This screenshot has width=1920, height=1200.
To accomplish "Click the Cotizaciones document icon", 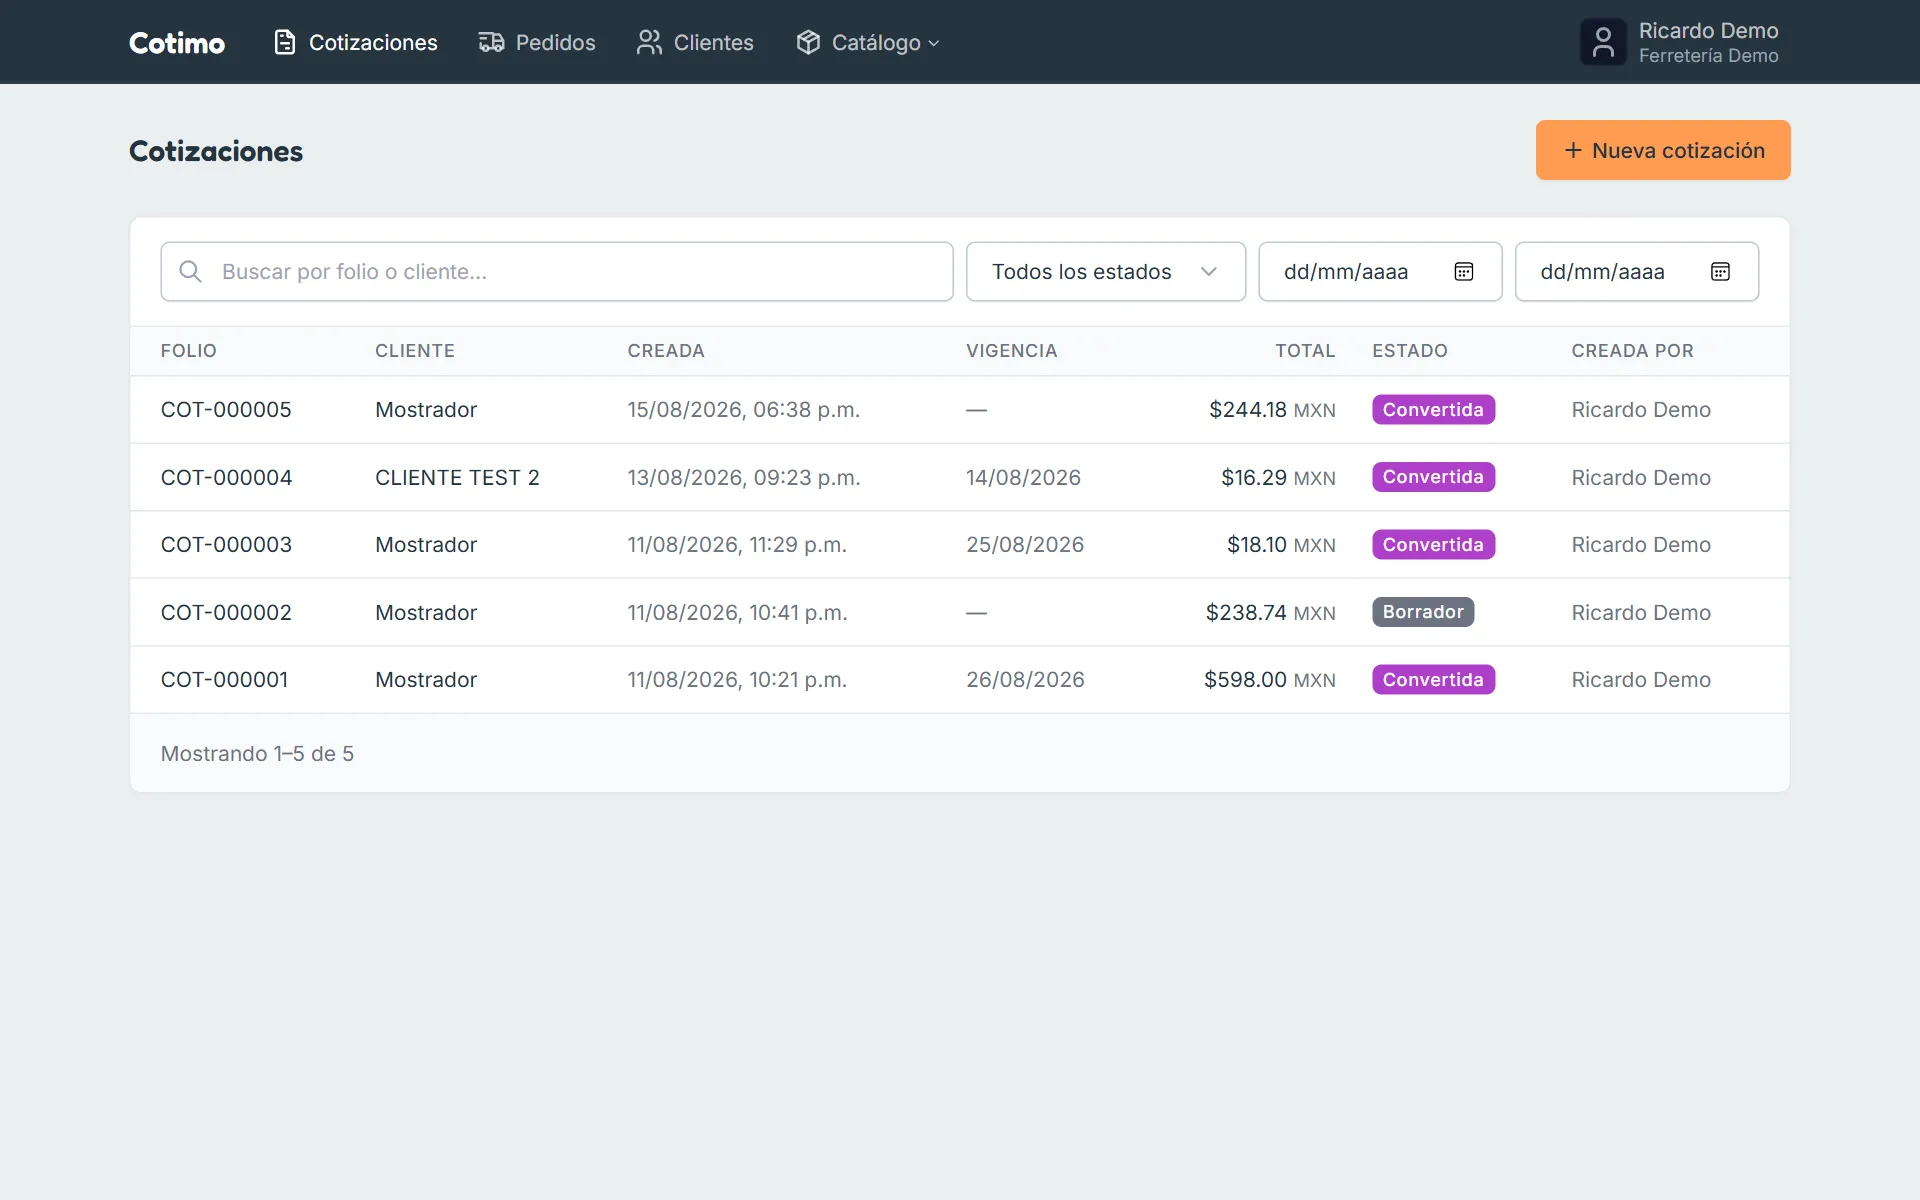I will coord(285,42).
